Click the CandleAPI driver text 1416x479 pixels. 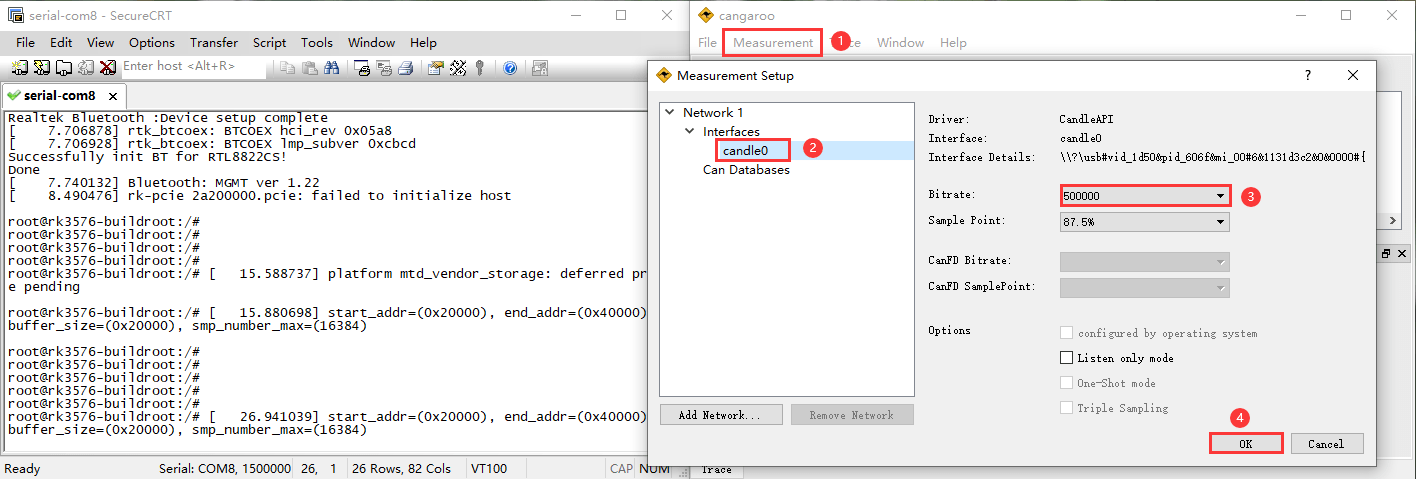coord(1086,119)
